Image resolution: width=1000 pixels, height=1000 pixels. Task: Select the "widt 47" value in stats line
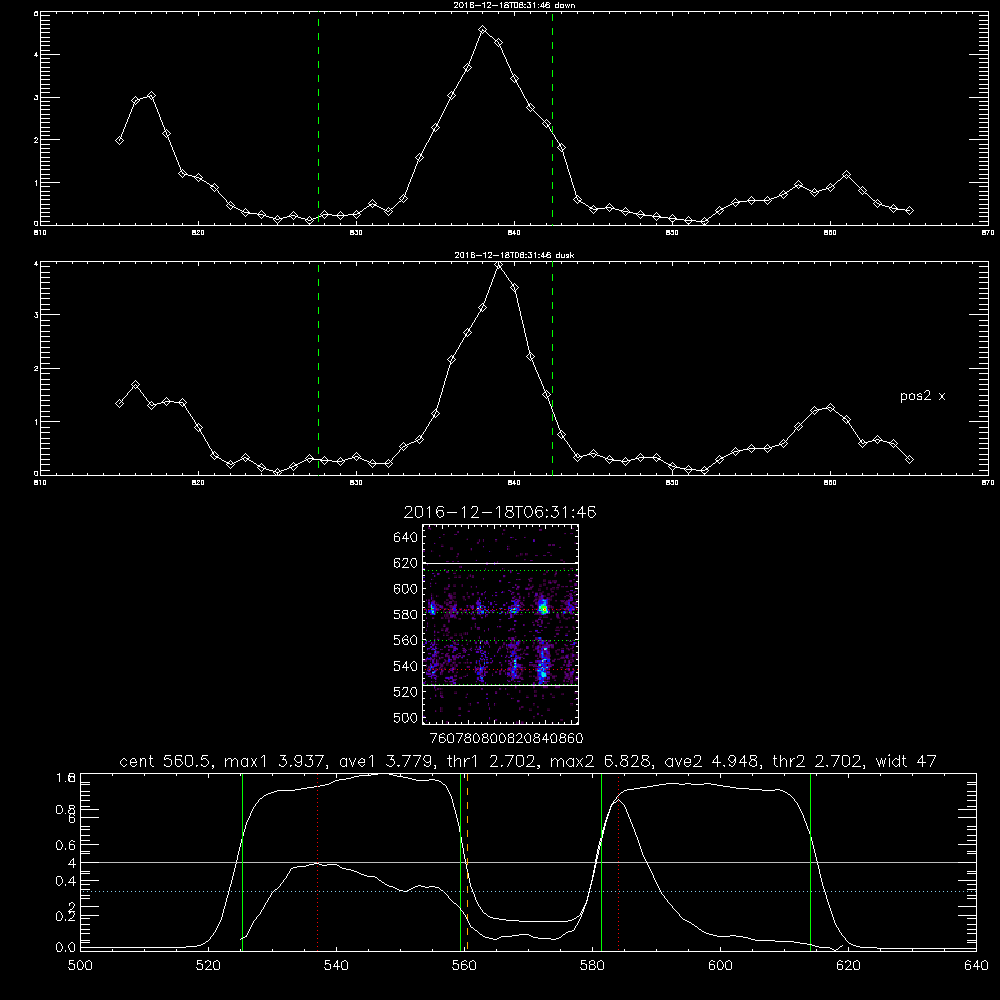[x=906, y=761]
